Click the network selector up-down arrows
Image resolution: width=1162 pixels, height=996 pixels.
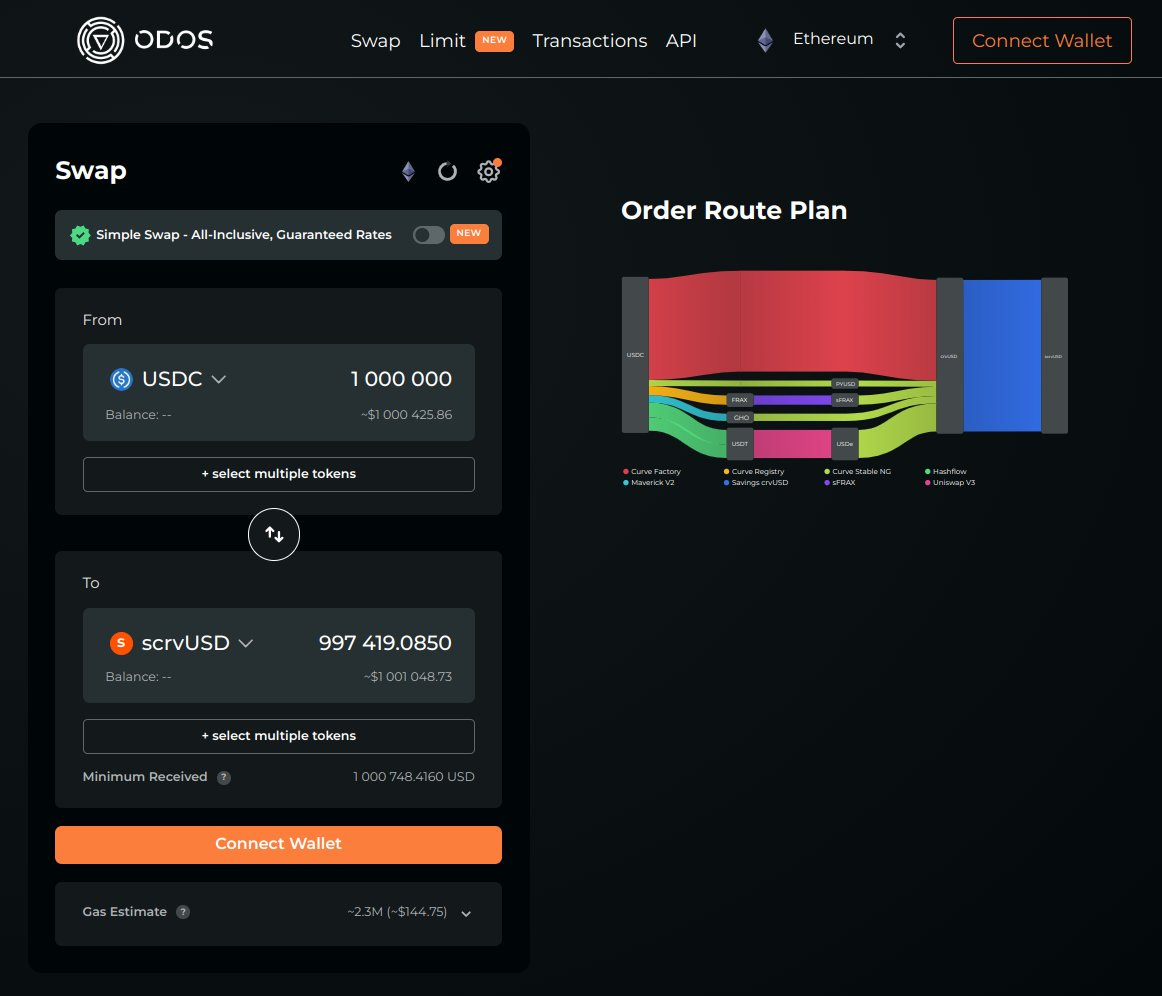900,40
